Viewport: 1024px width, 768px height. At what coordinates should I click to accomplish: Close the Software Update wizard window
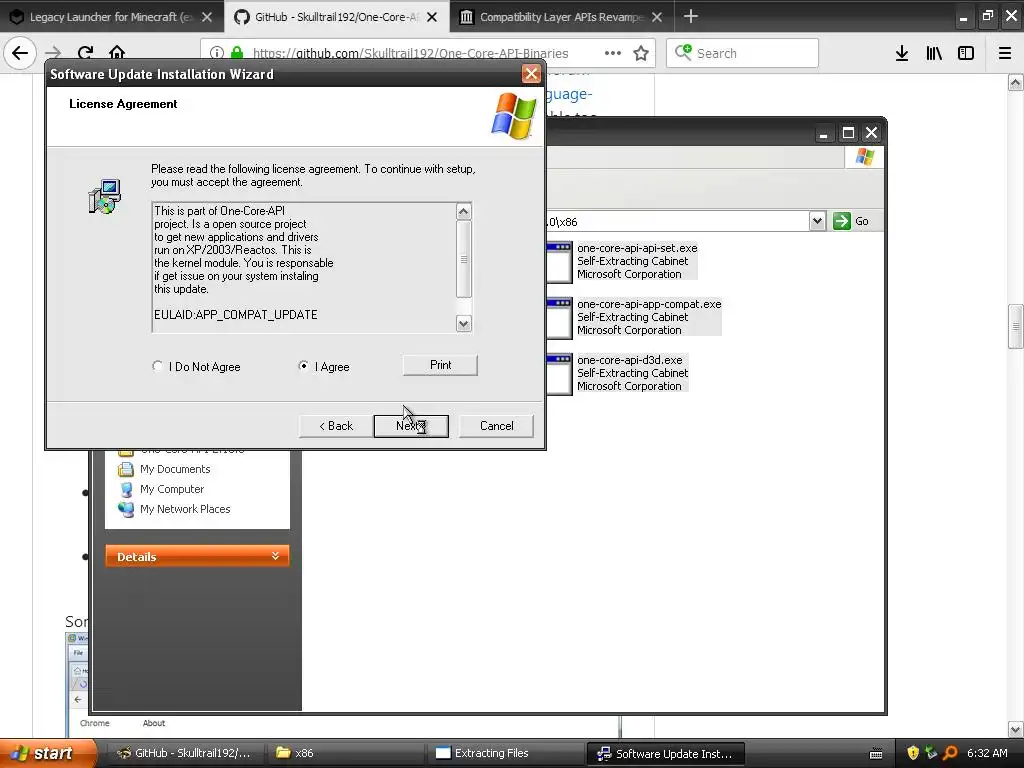(532, 74)
